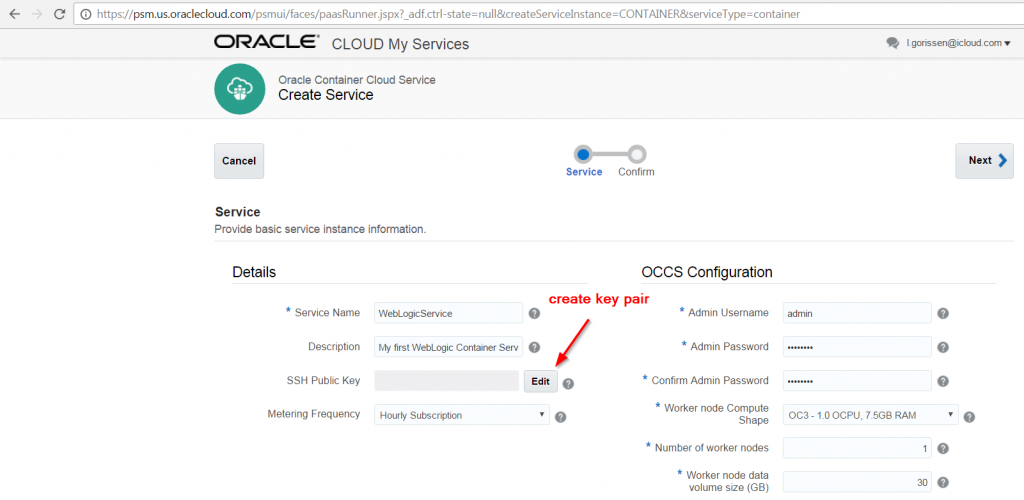Open the Worker node Compute Shape dropdown

[x=870, y=414]
